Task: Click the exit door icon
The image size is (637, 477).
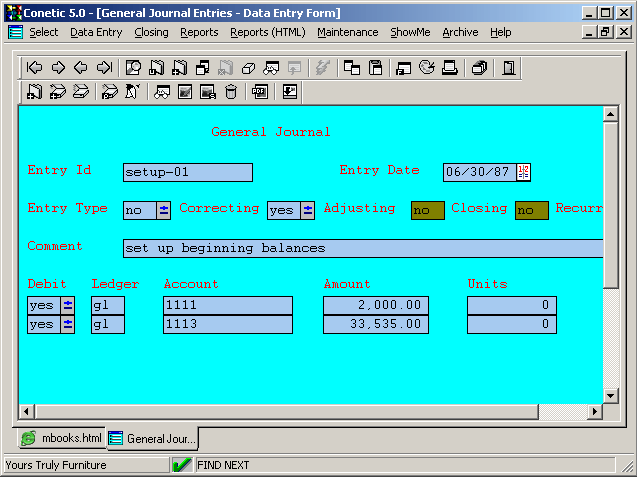Action: point(509,68)
